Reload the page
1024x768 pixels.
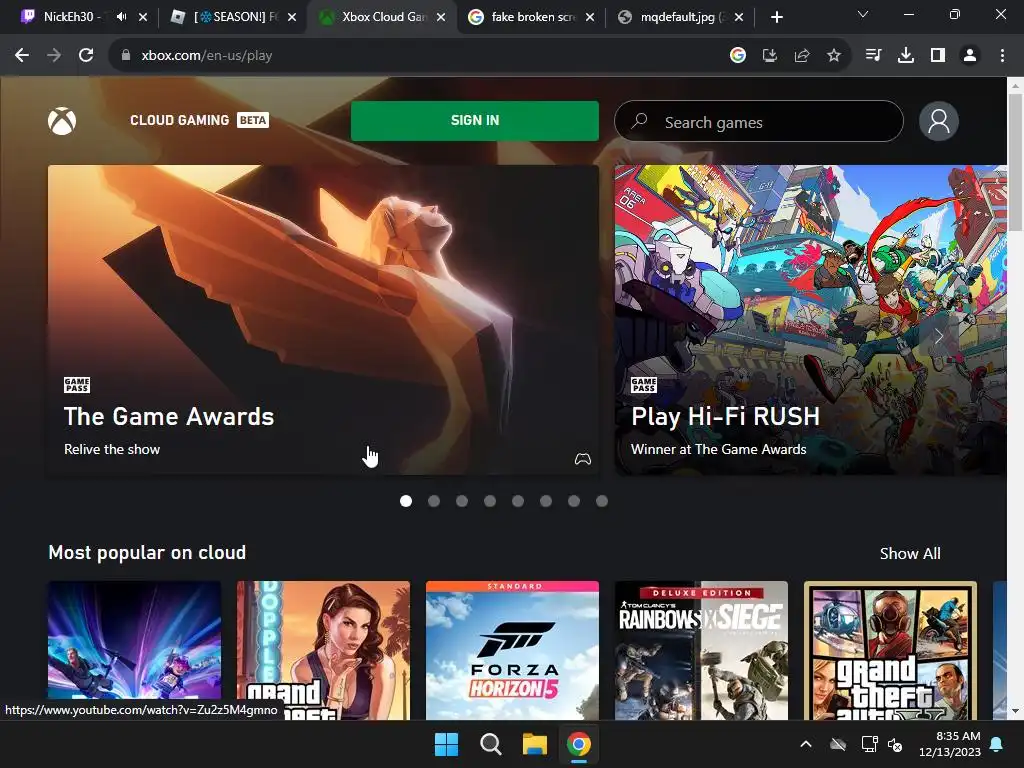pos(86,56)
